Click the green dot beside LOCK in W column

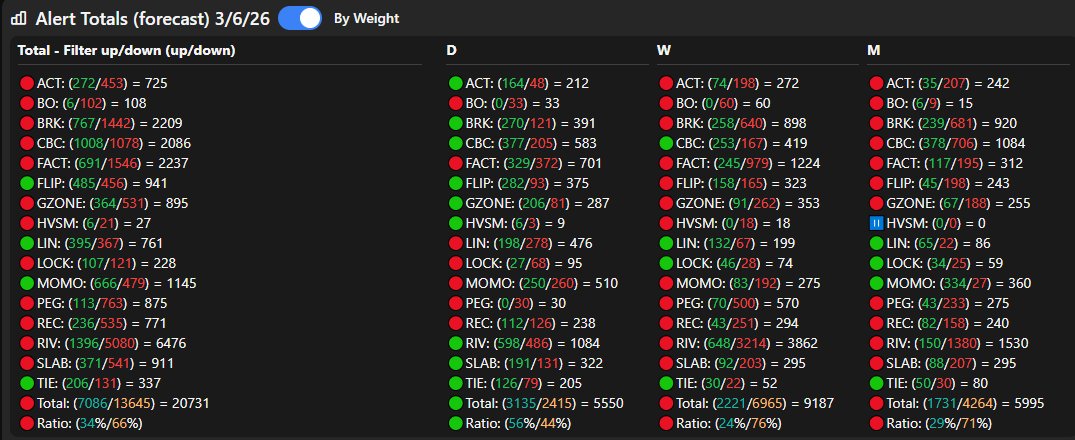click(x=666, y=263)
